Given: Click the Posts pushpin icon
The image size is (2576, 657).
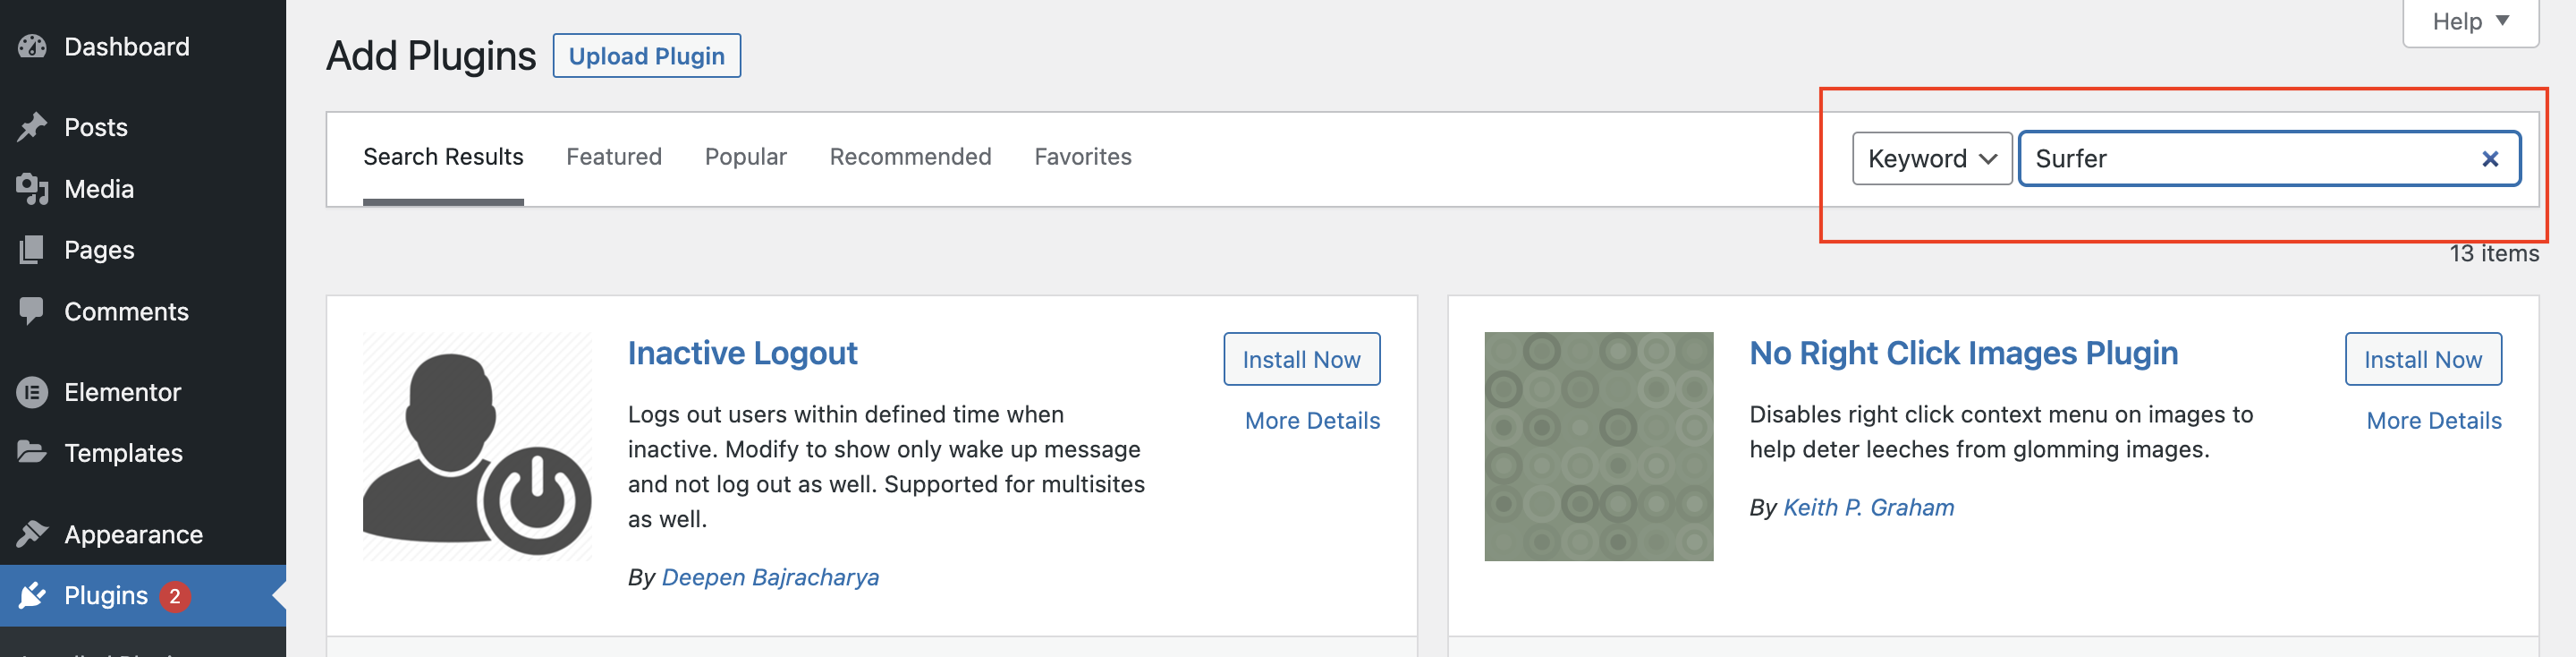Looking at the screenshot, I should click(x=32, y=127).
